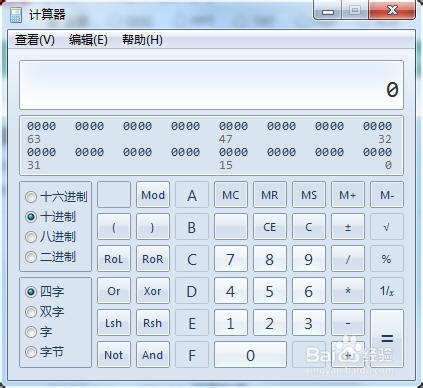Click the subtraction - button
Viewport: 423px width, 388px height.
click(348, 323)
